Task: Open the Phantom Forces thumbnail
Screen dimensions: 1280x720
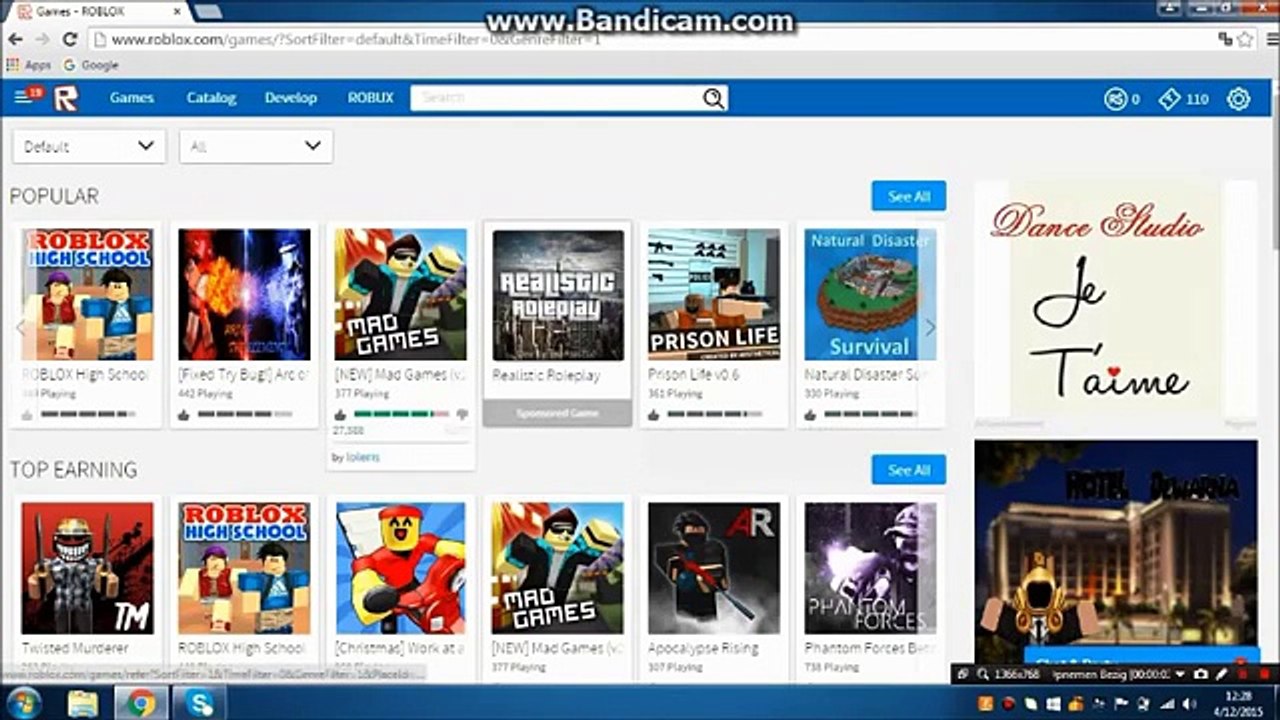Action: pyautogui.click(x=870, y=568)
